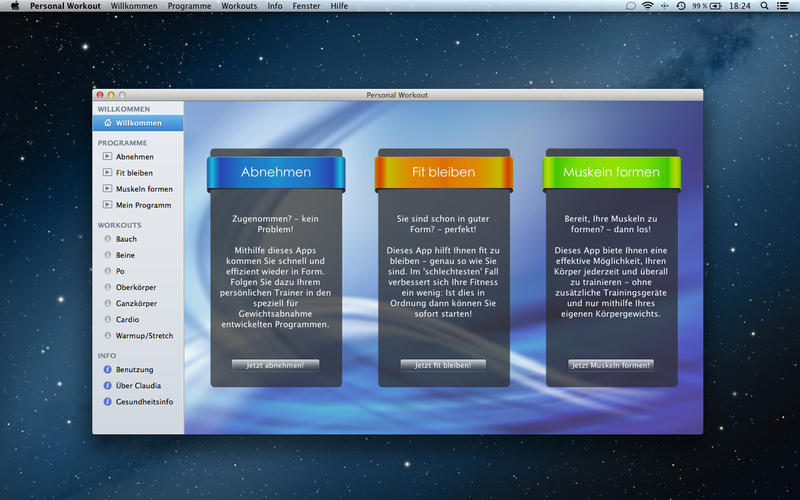Click the info icon beside Benutzung

tap(107, 370)
